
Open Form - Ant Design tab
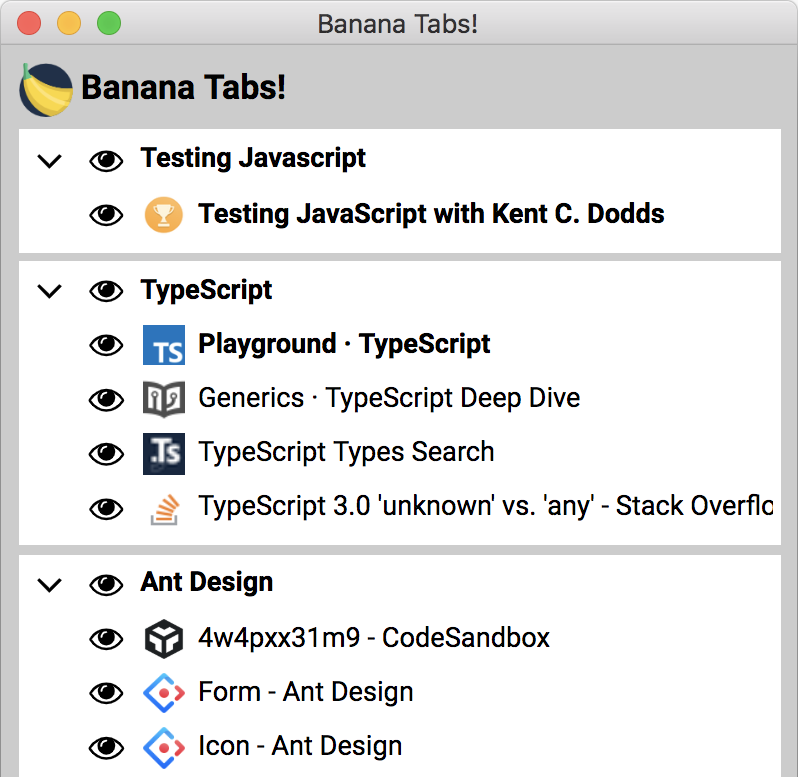305,692
